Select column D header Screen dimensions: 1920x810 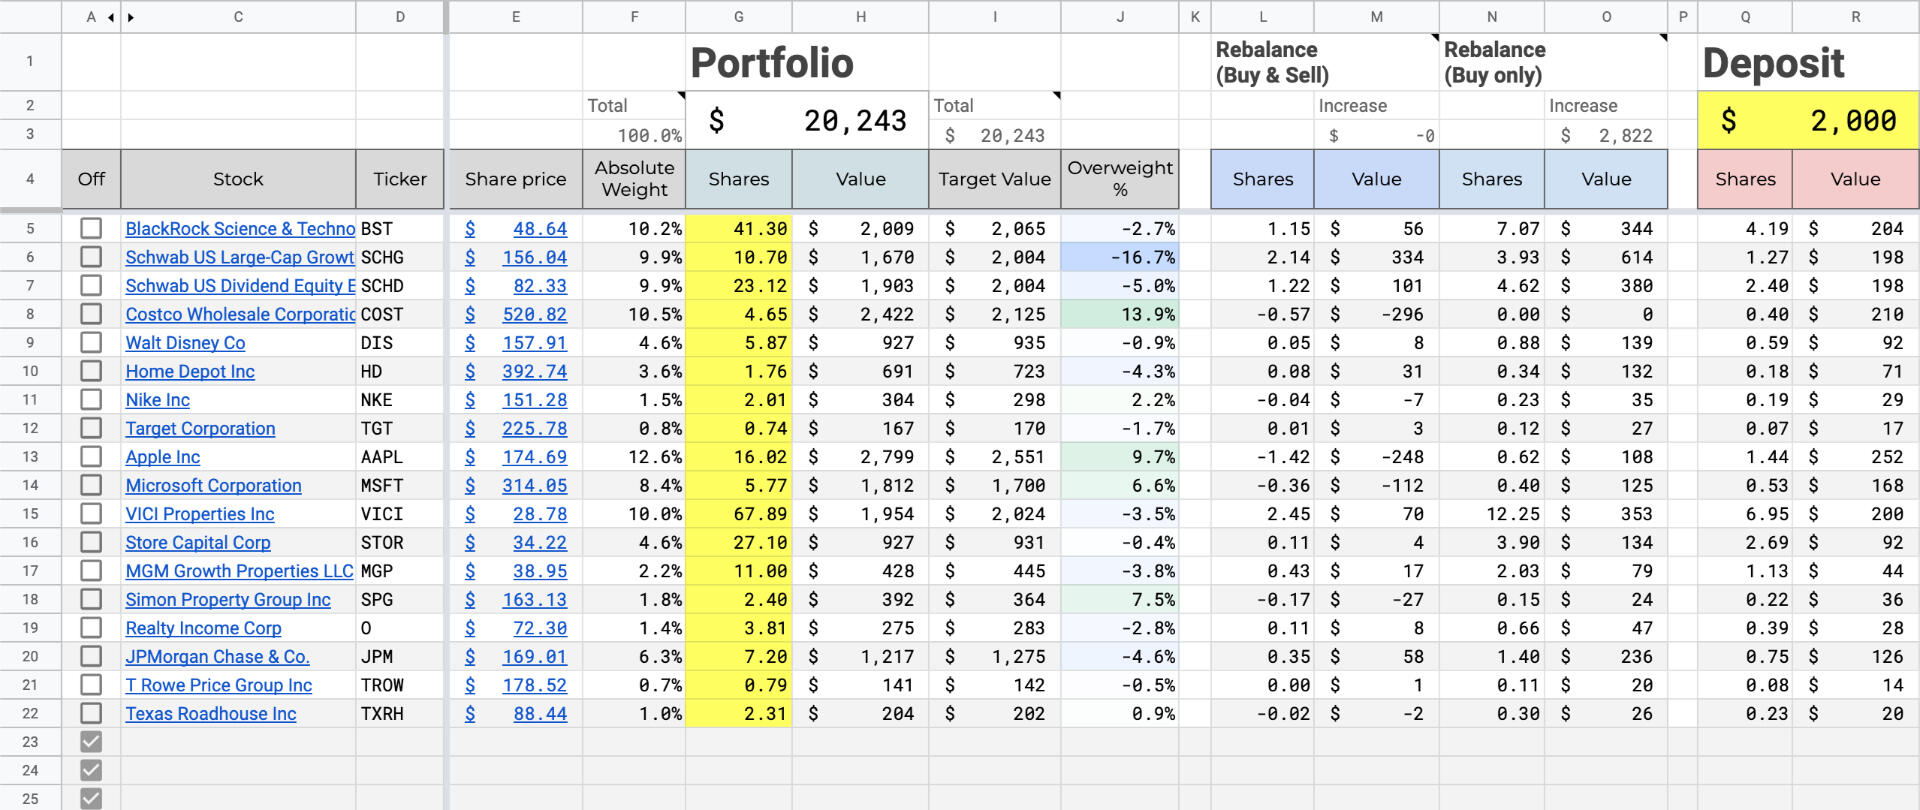pos(400,17)
